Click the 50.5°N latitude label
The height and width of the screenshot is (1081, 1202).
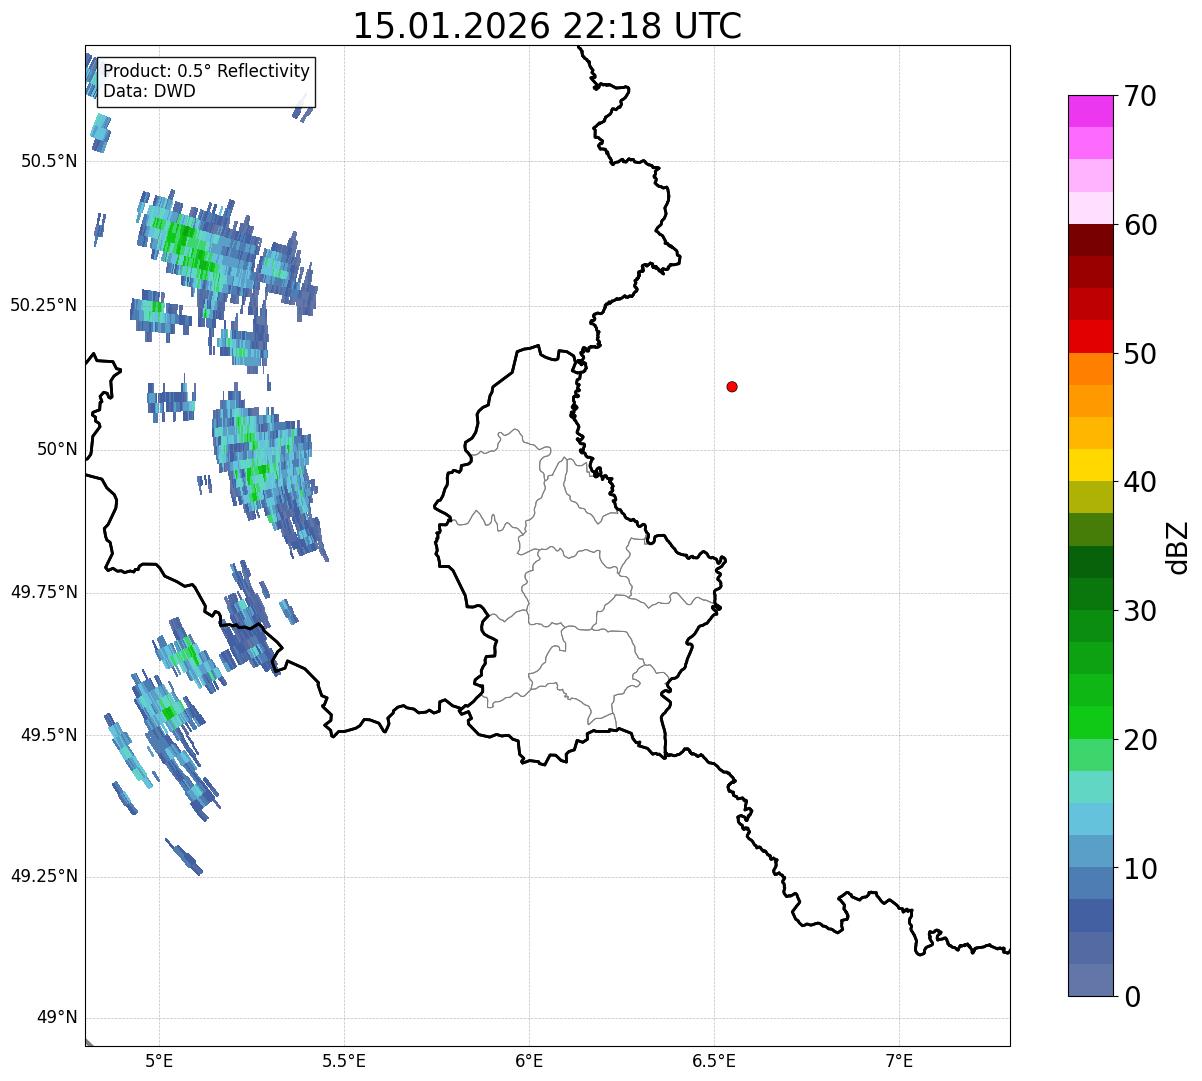(x=49, y=161)
